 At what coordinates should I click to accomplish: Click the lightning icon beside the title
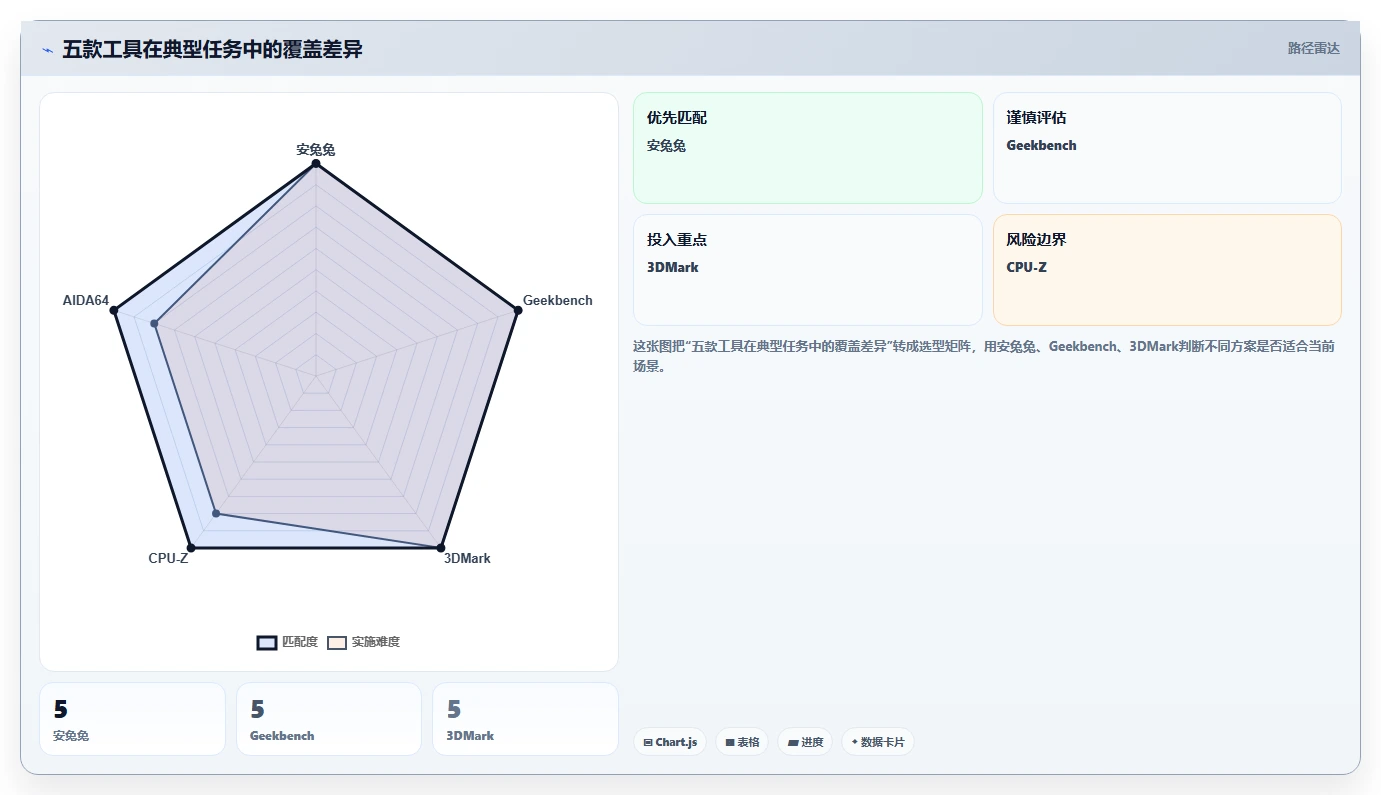(x=47, y=50)
